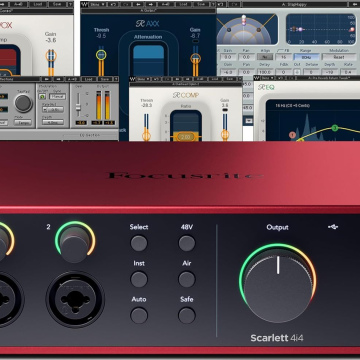Screen dimensions: 360x360
Task: Click the undo arrow in the REQ toolbar
Action: click(281, 78)
